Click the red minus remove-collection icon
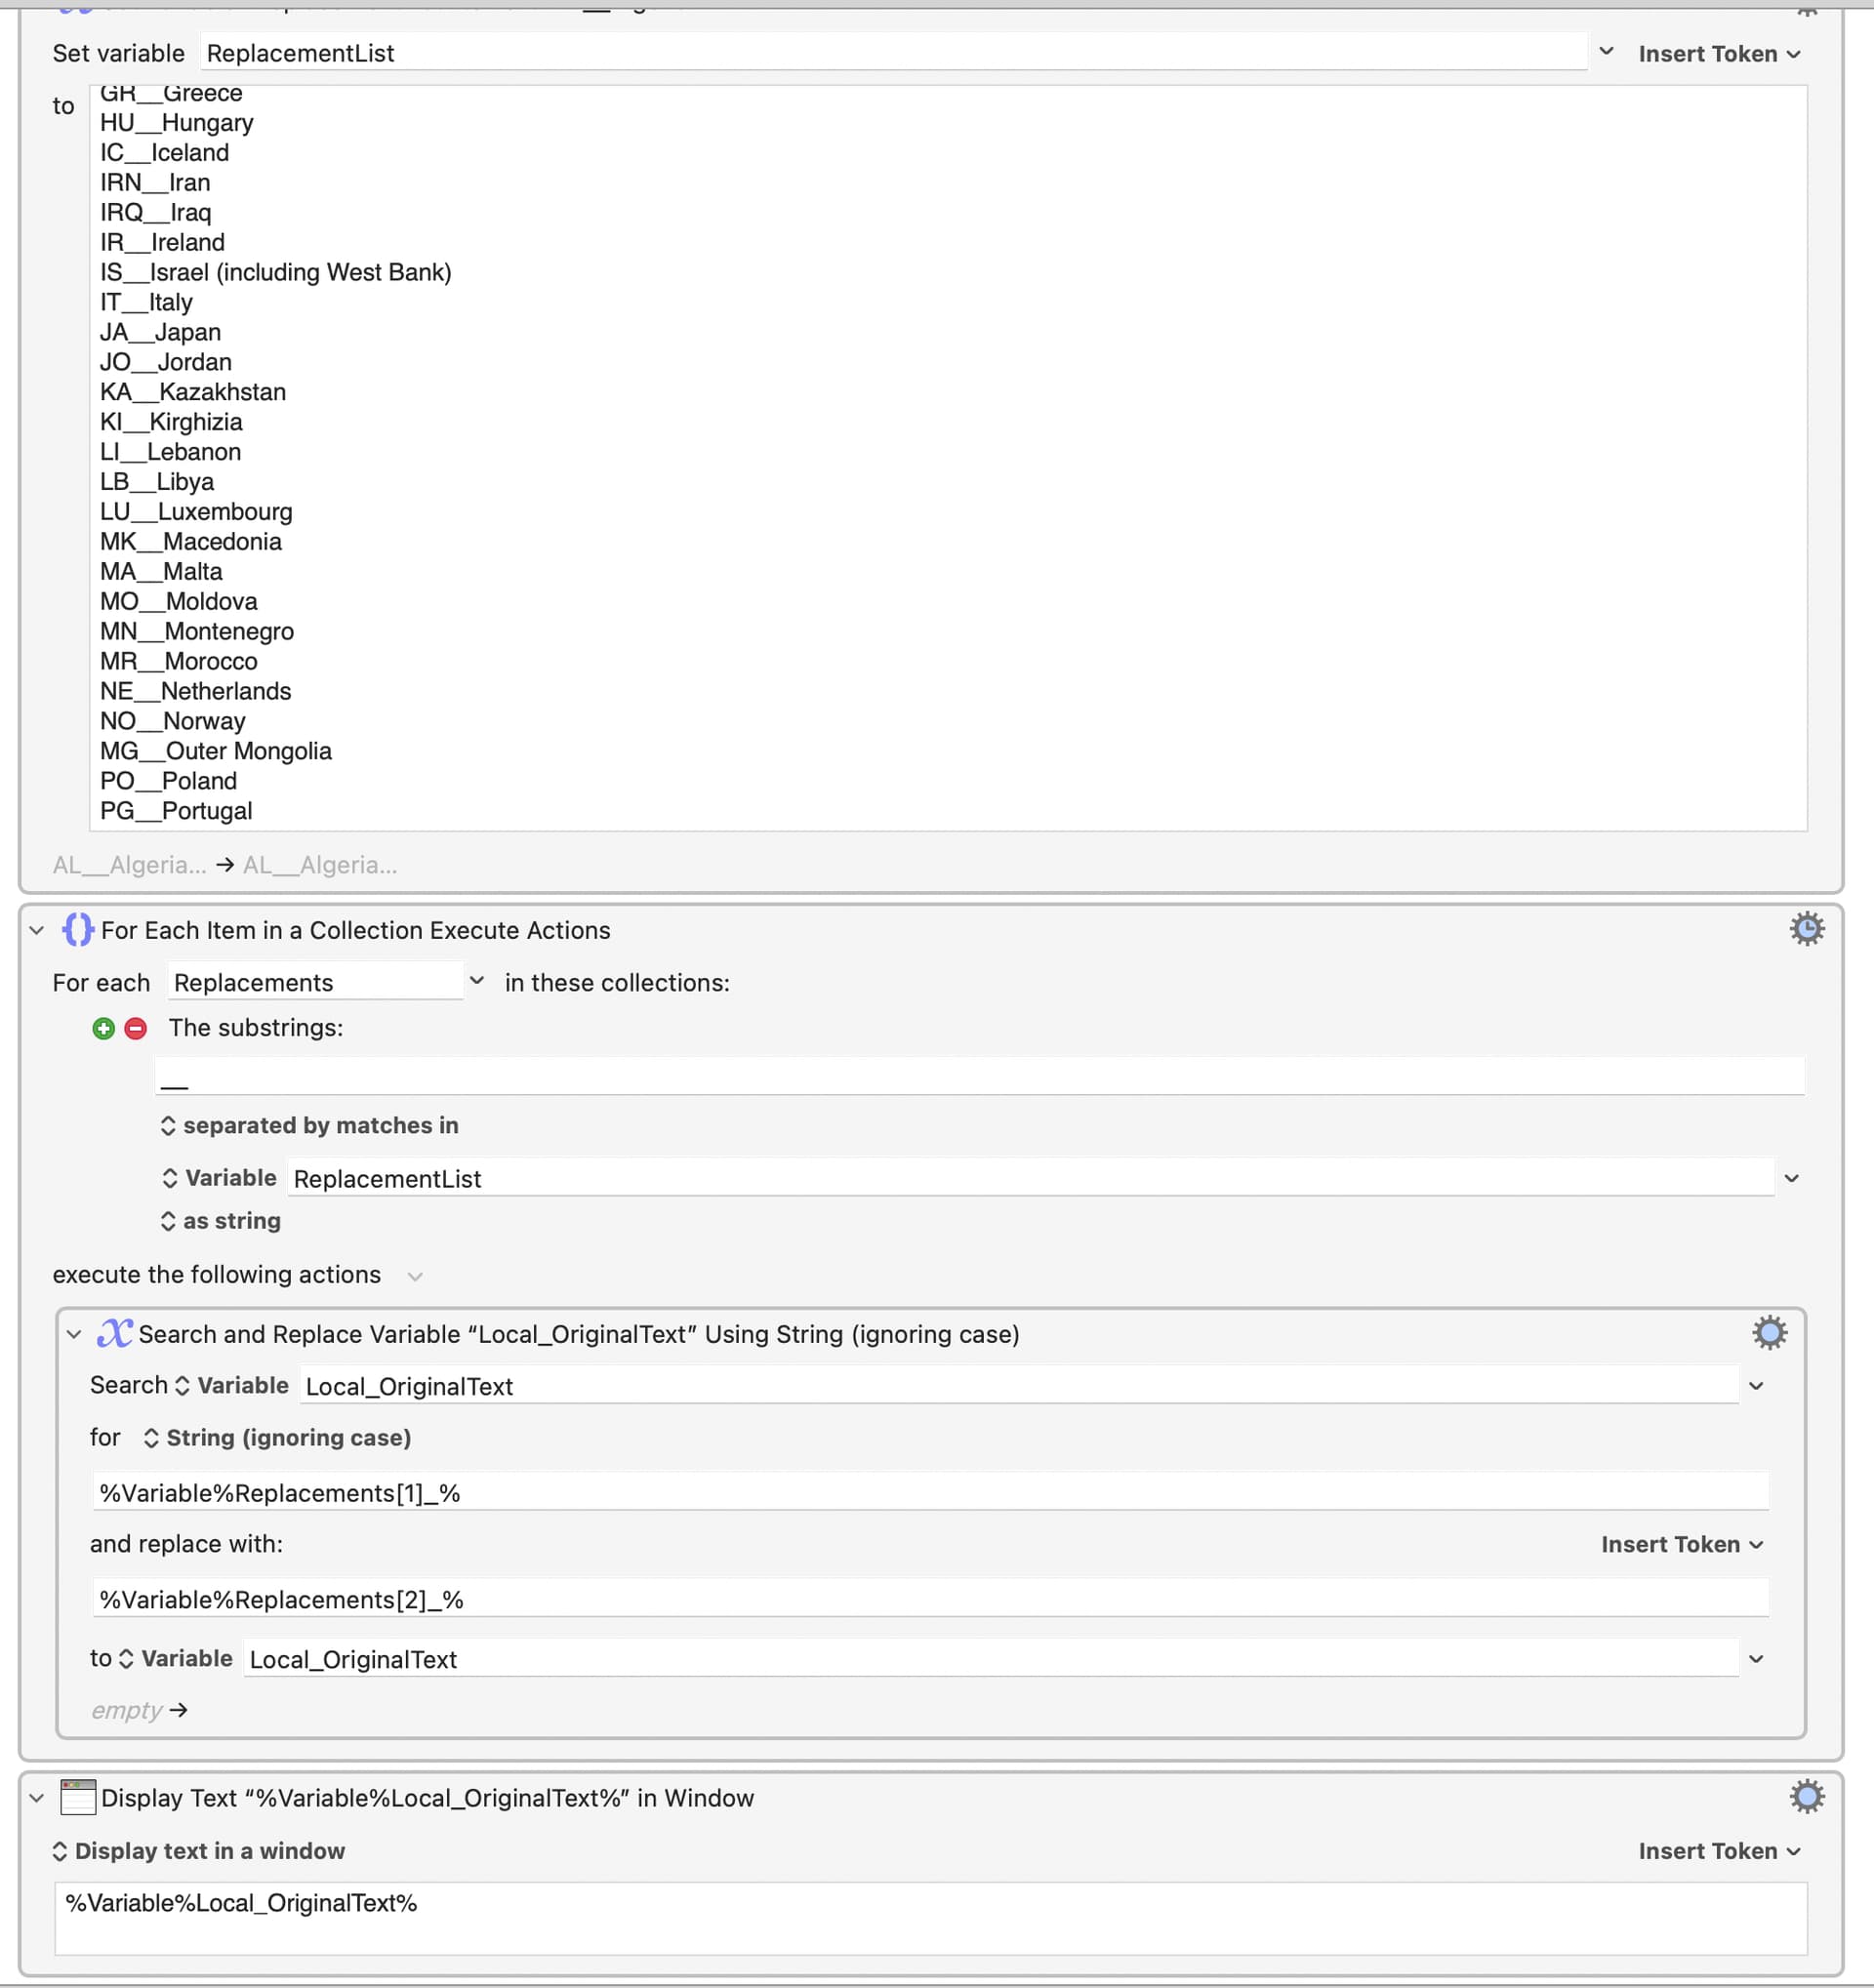1874x1988 pixels. [136, 1028]
